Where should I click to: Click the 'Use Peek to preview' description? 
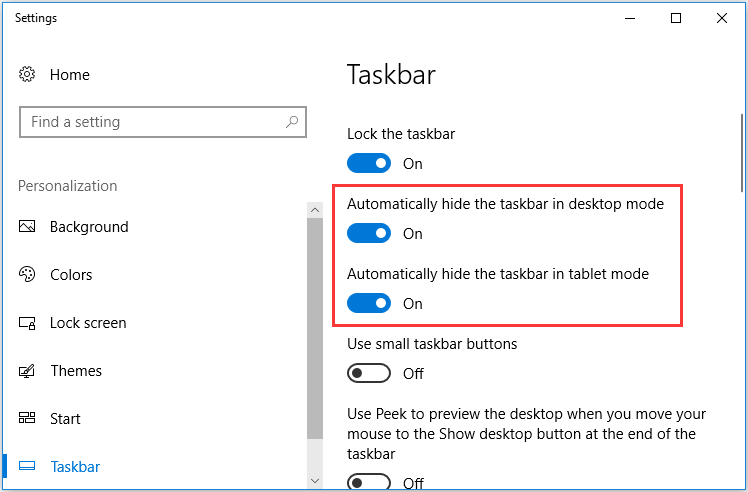(526, 434)
